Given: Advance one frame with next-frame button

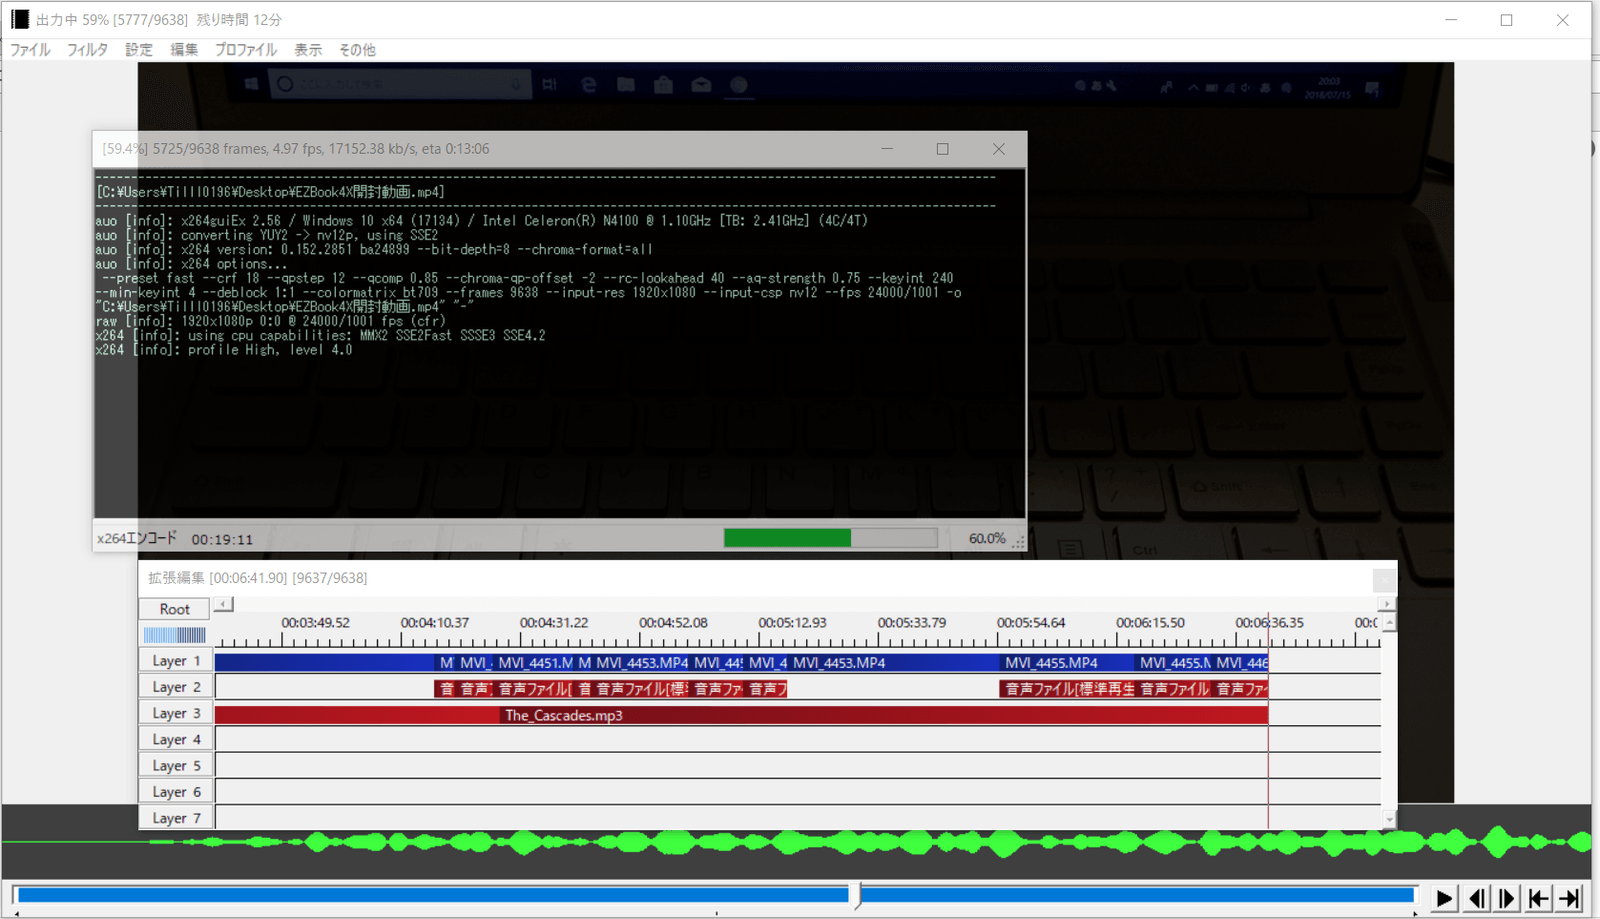Looking at the screenshot, I should [1507, 898].
